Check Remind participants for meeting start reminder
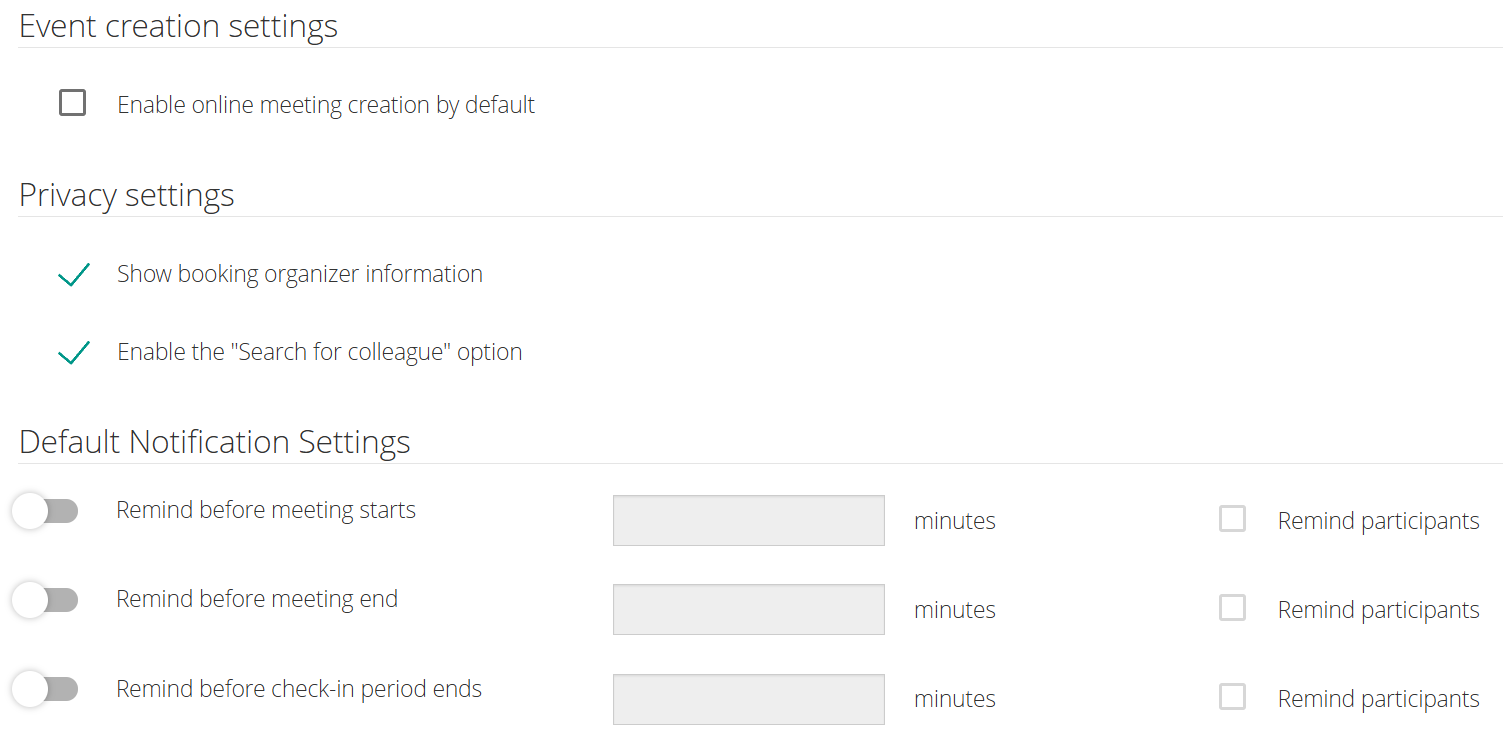 (1232, 518)
